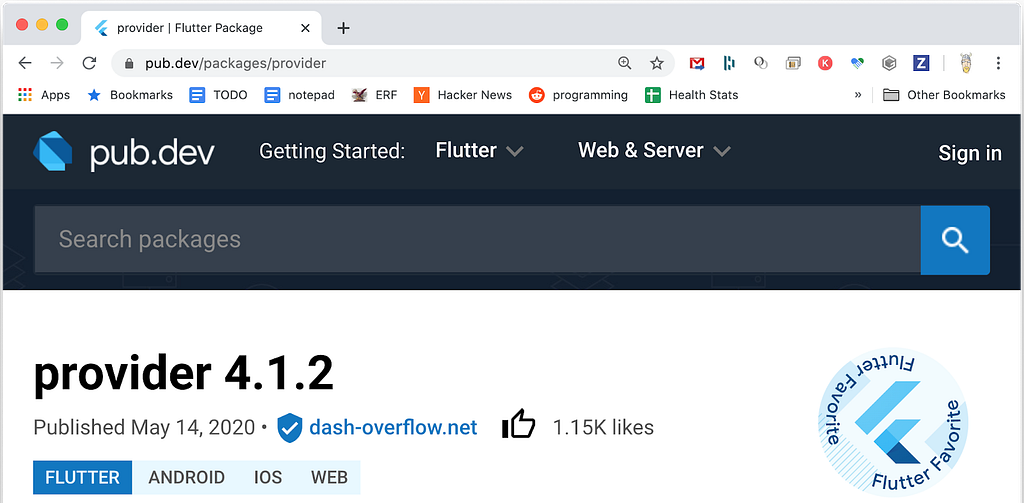
Task: Open the Chrome three-dot menu
Action: coord(998,63)
